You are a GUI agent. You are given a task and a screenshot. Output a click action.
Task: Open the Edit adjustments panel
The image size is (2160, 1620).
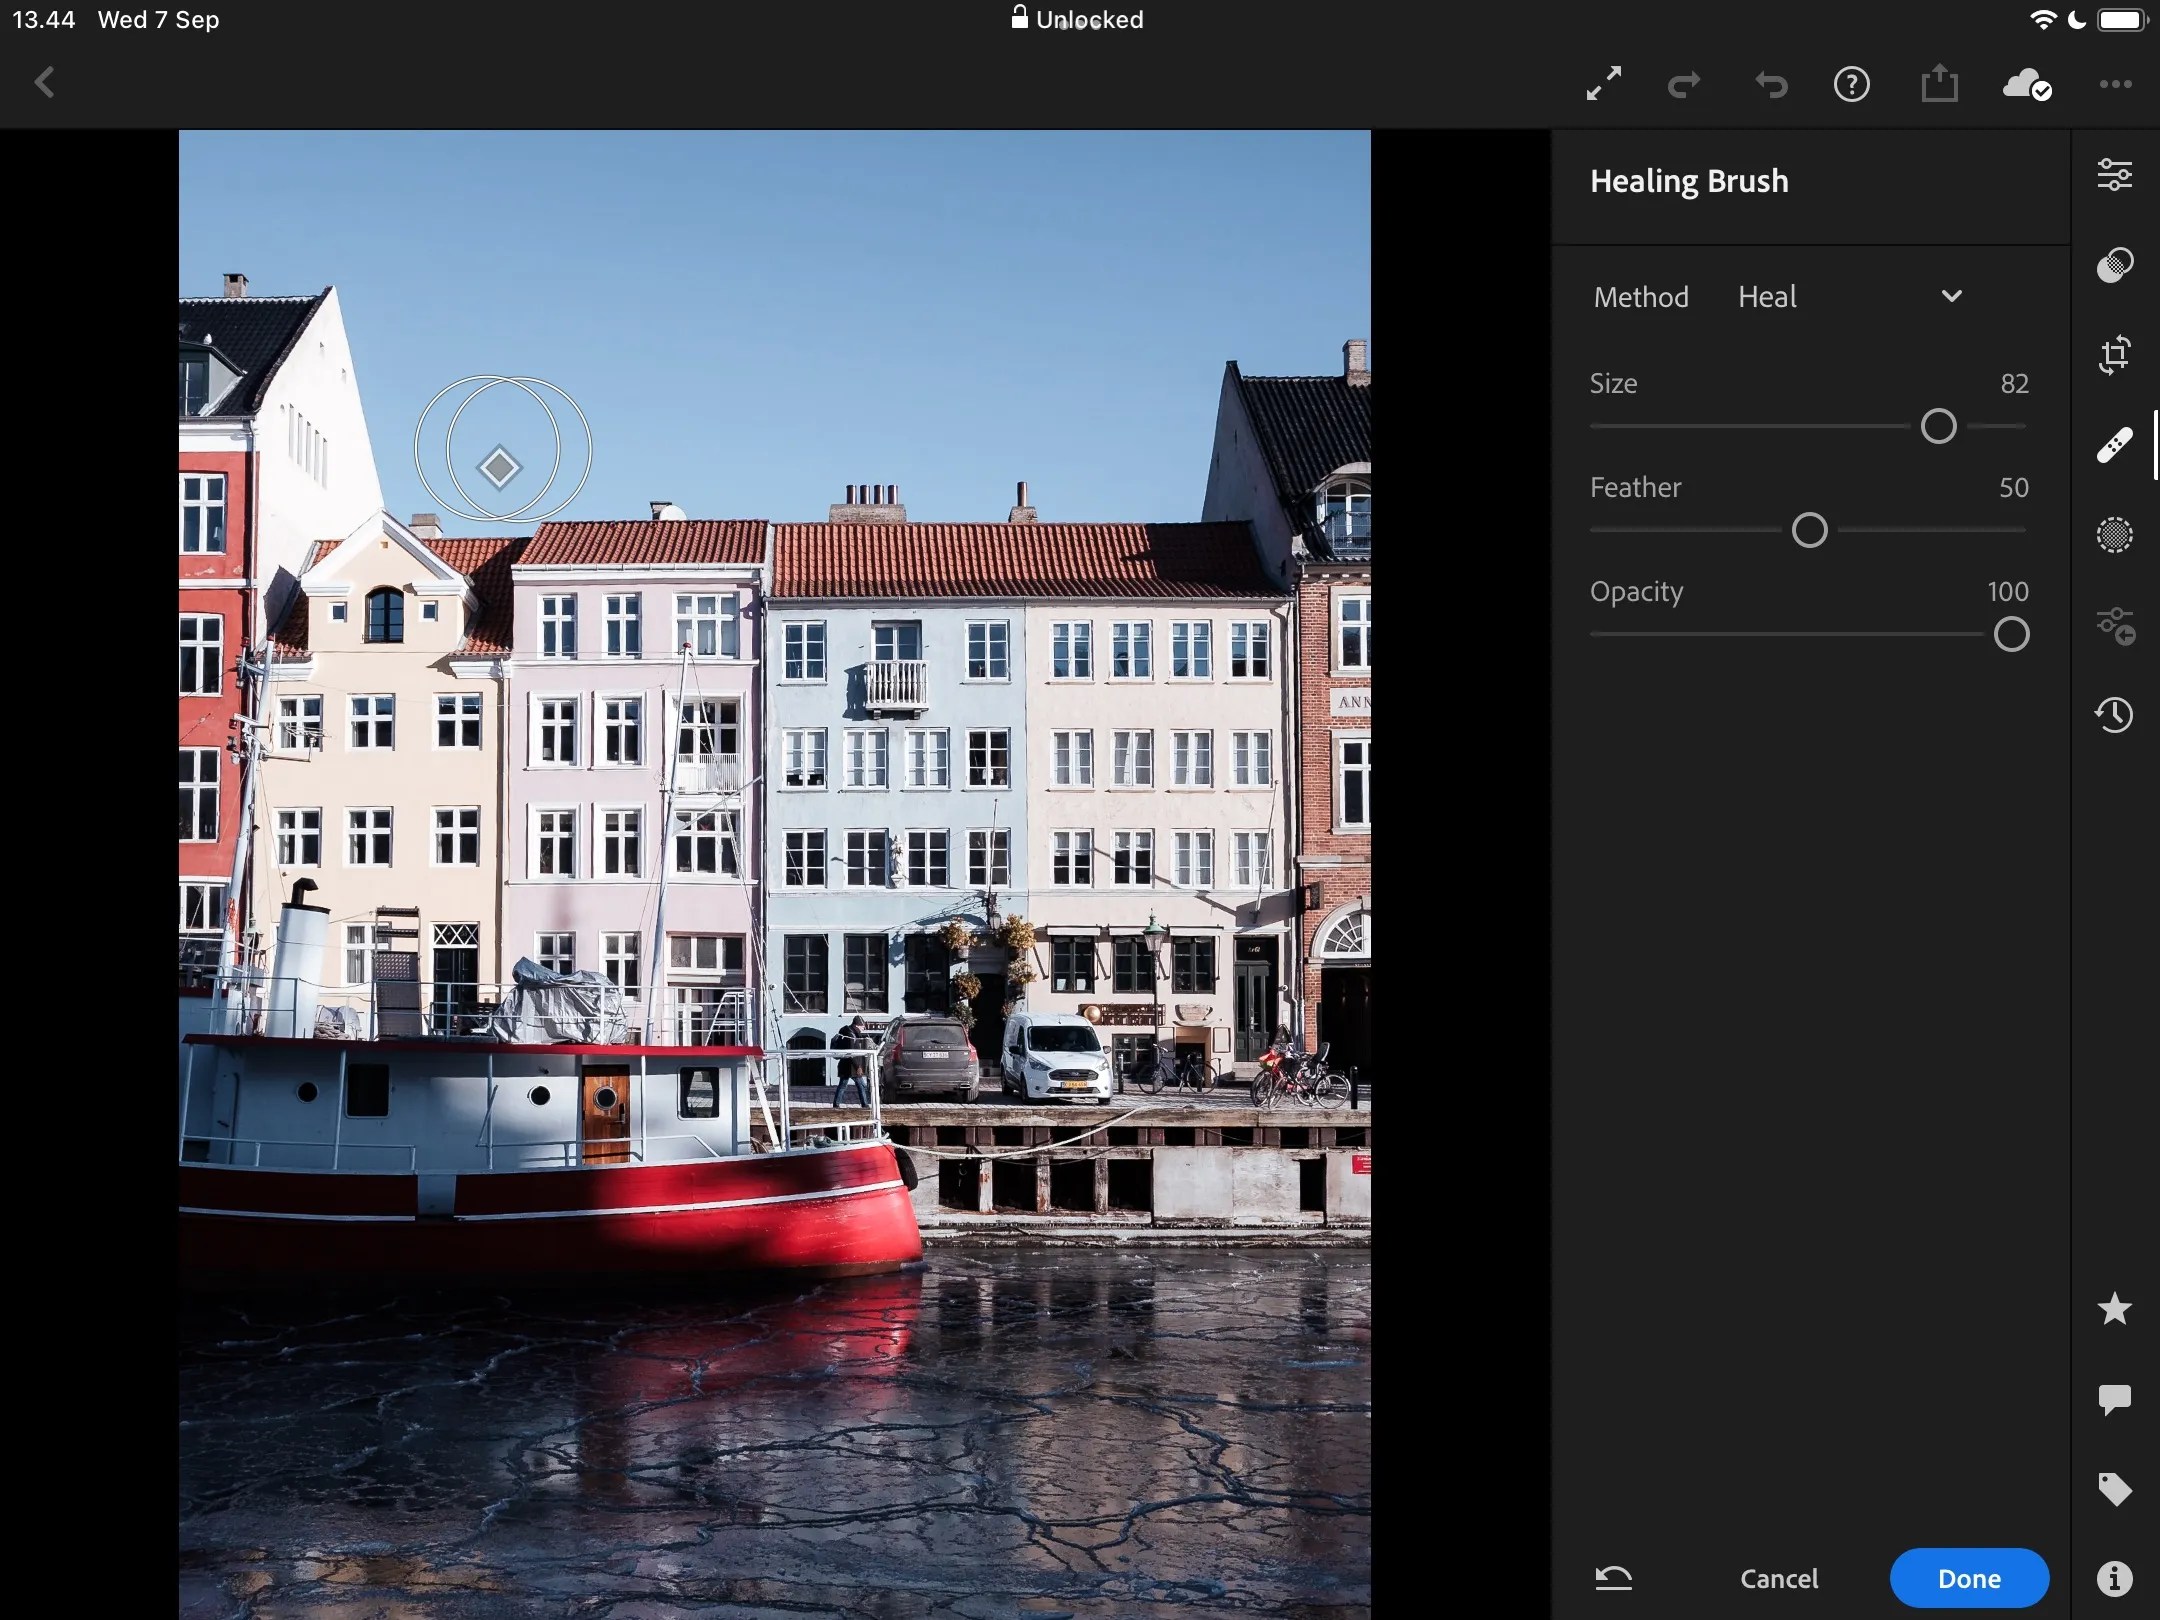tap(2117, 174)
